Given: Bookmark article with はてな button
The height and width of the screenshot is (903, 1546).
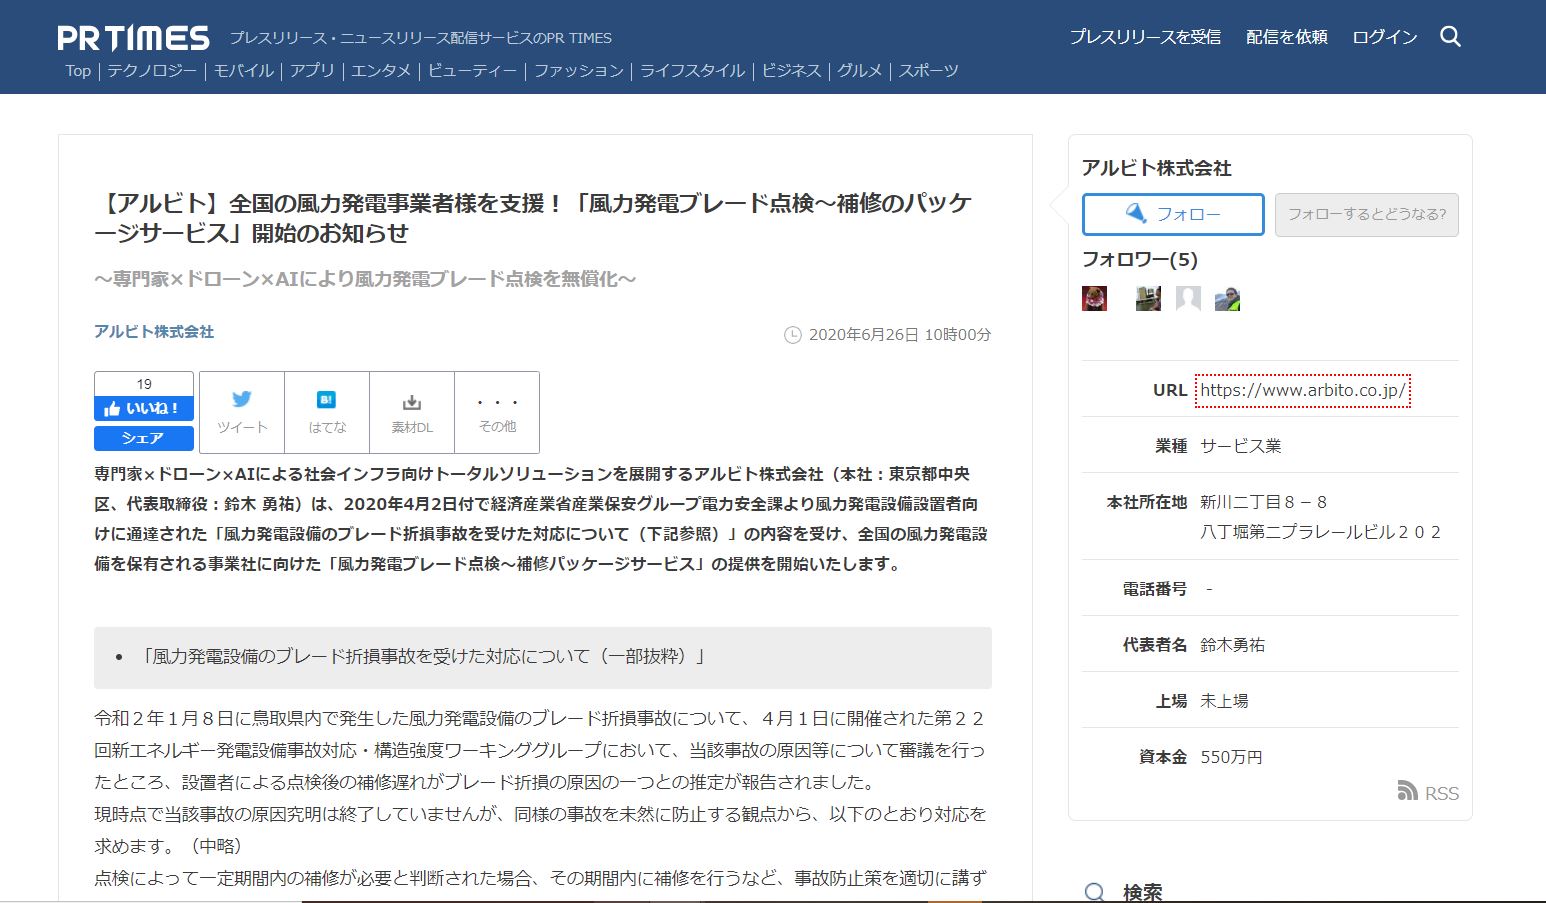Looking at the screenshot, I should [x=327, y=413].
